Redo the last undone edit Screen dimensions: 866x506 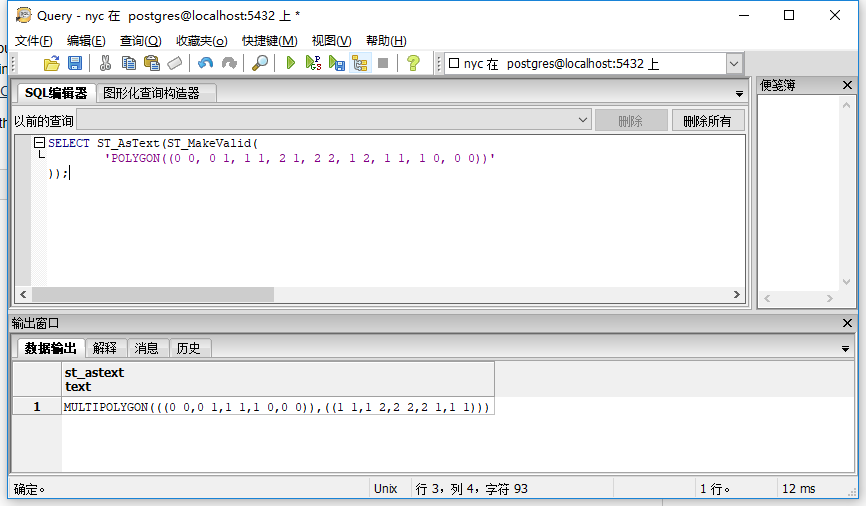coord(229,64)
